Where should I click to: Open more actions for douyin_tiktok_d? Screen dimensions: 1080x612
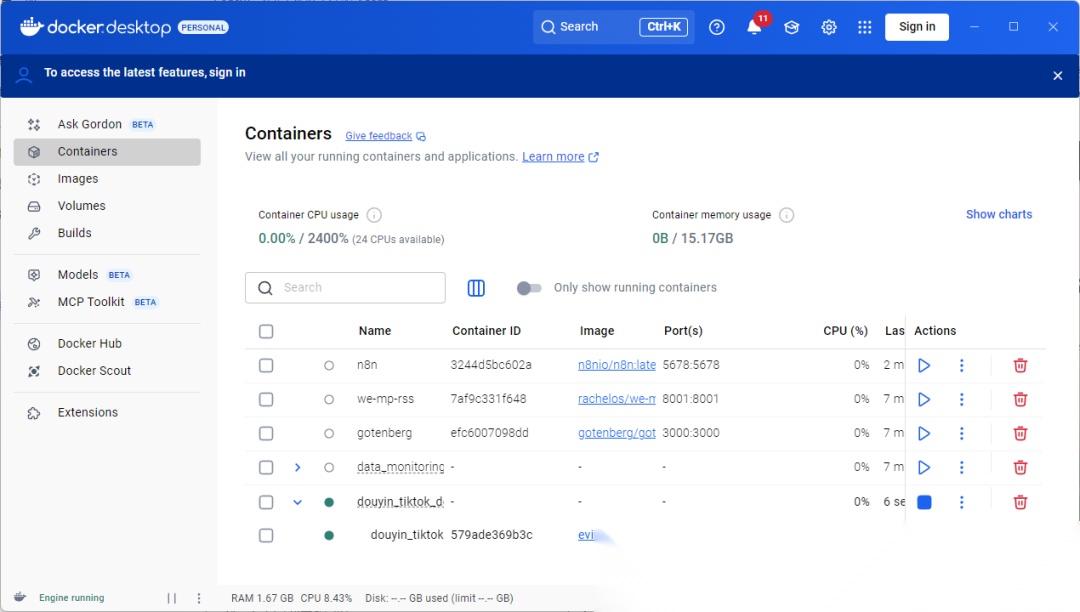tap(962, 502)
